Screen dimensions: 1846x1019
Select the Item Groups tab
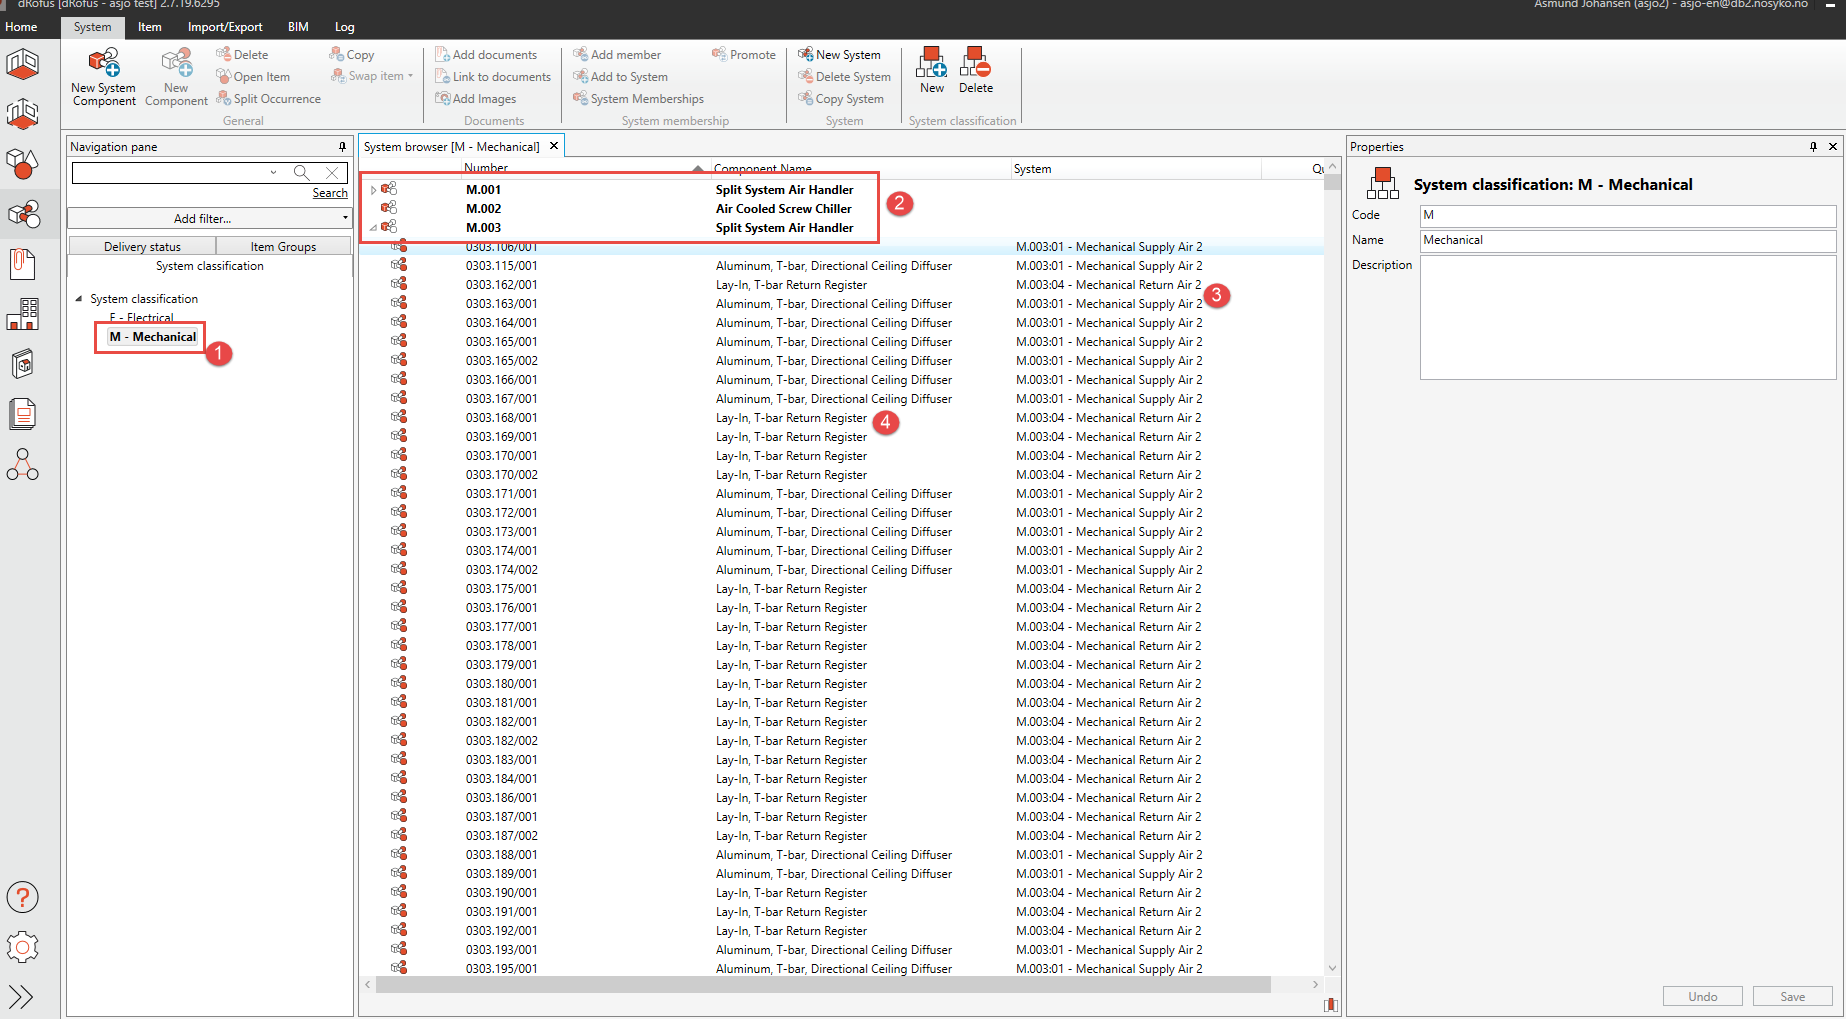[283, 247]
